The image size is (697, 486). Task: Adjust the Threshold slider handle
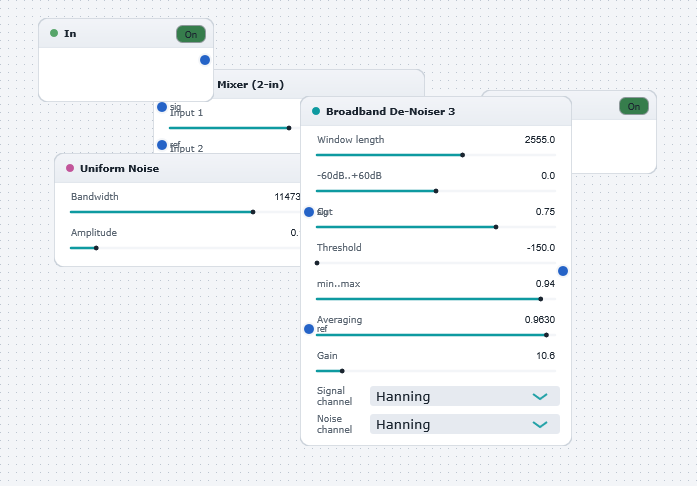(317, 263)
